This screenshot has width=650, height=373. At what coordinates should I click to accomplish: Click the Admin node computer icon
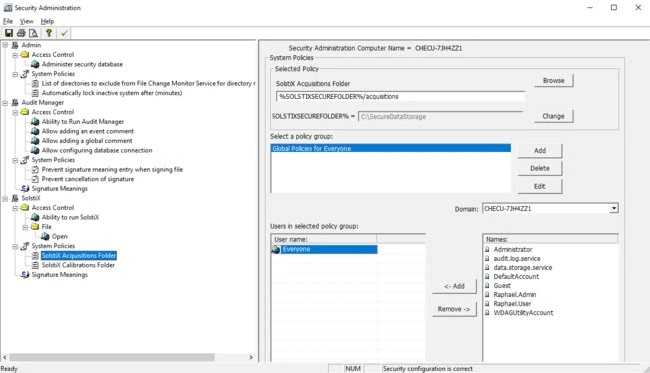pyautogui.click(x=15, y=45)
